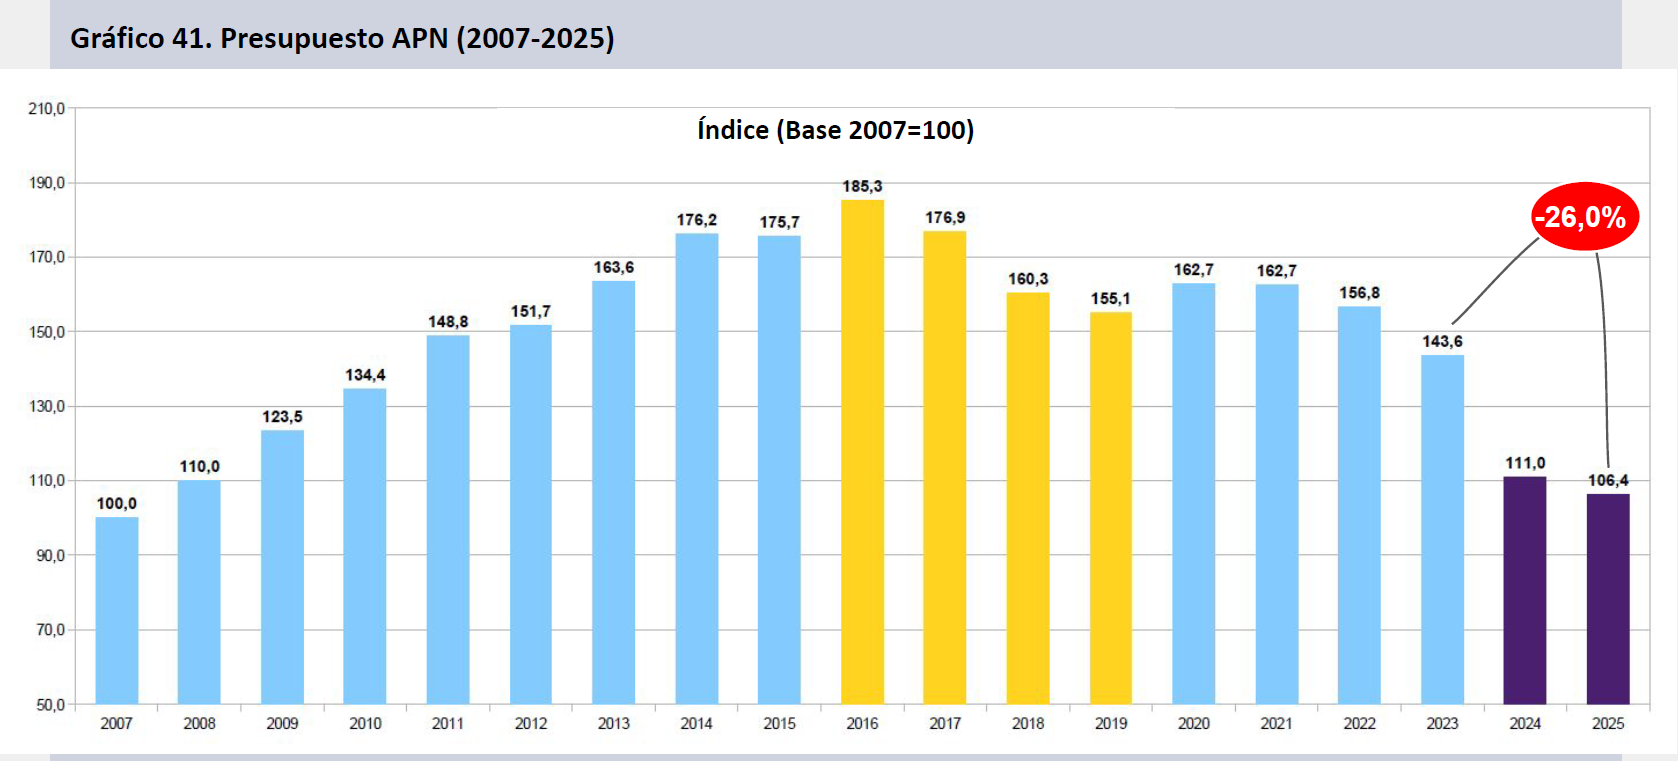Select the yellow 2016 bar
The image size is (1678, 761).
coord(862,452)
